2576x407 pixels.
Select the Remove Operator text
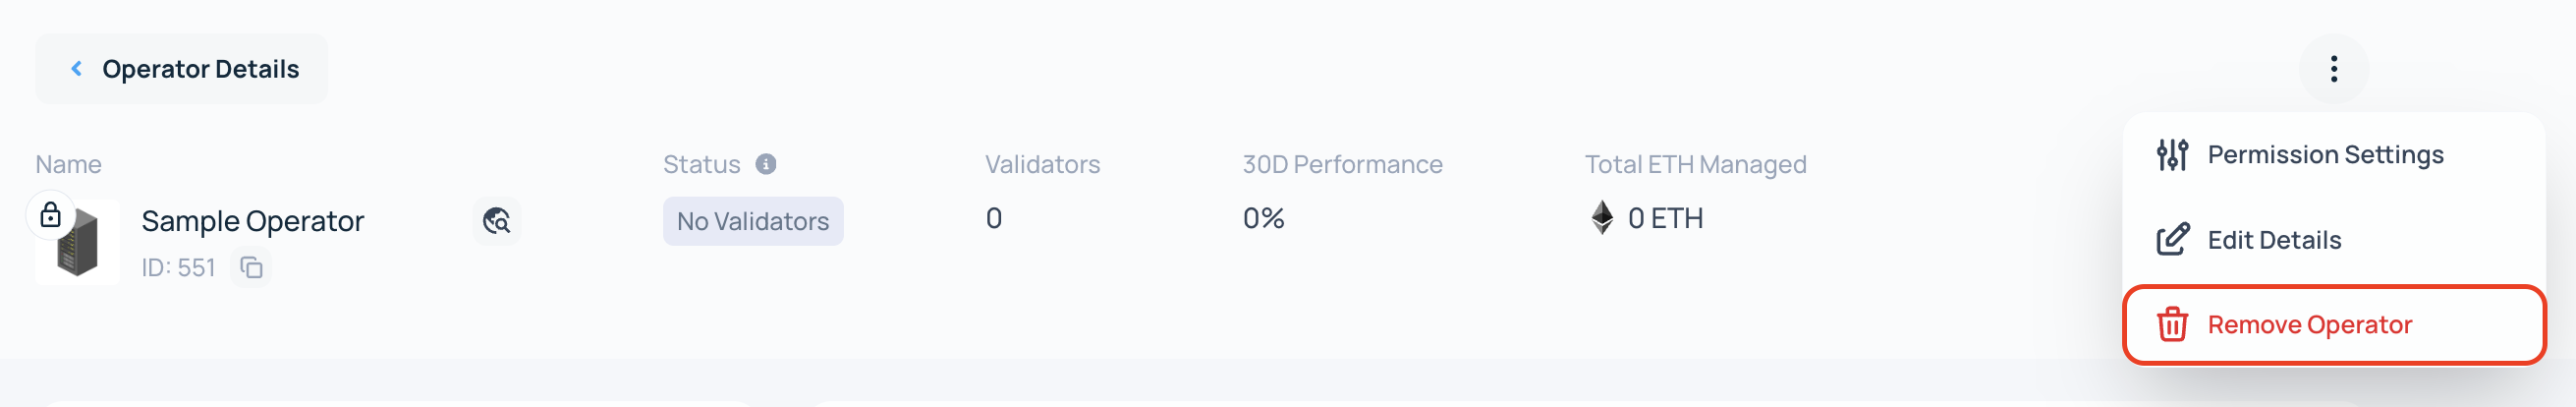coord(2309,325)
